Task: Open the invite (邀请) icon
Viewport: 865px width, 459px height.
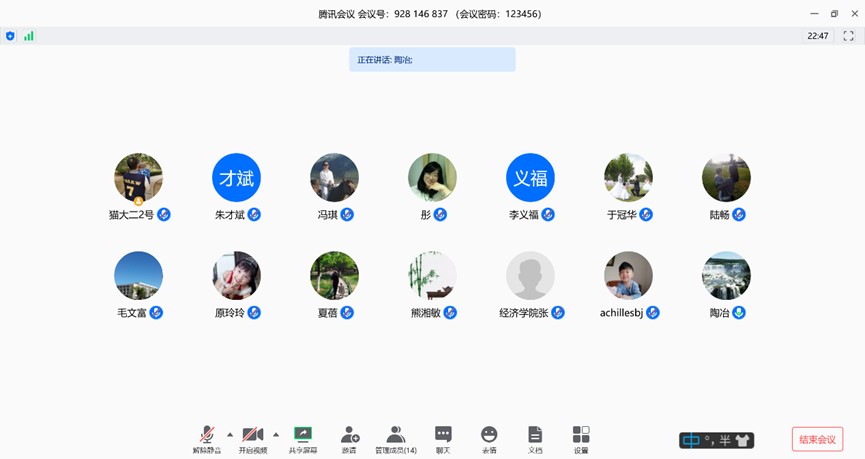Action: (349, 435)
